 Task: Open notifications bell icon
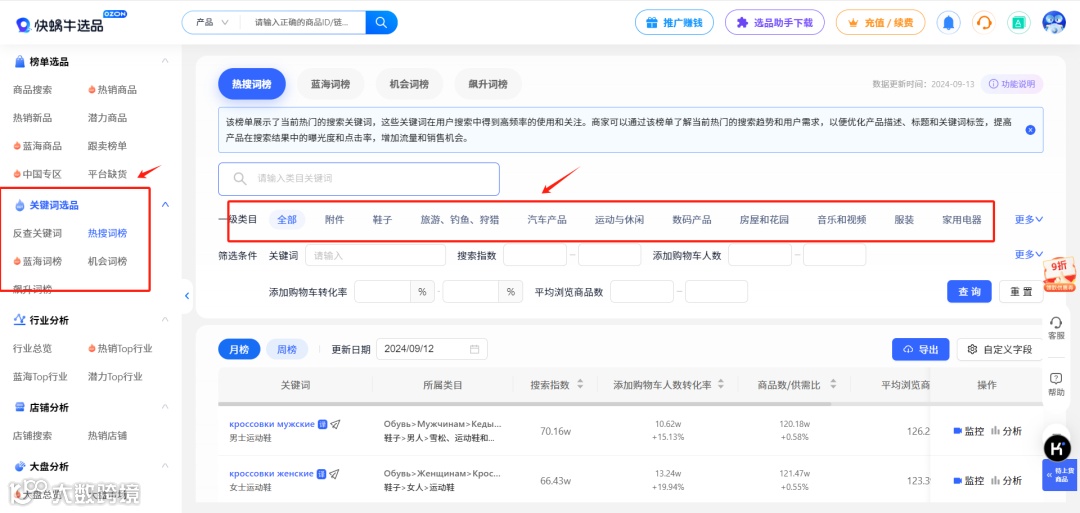point(948,22)
